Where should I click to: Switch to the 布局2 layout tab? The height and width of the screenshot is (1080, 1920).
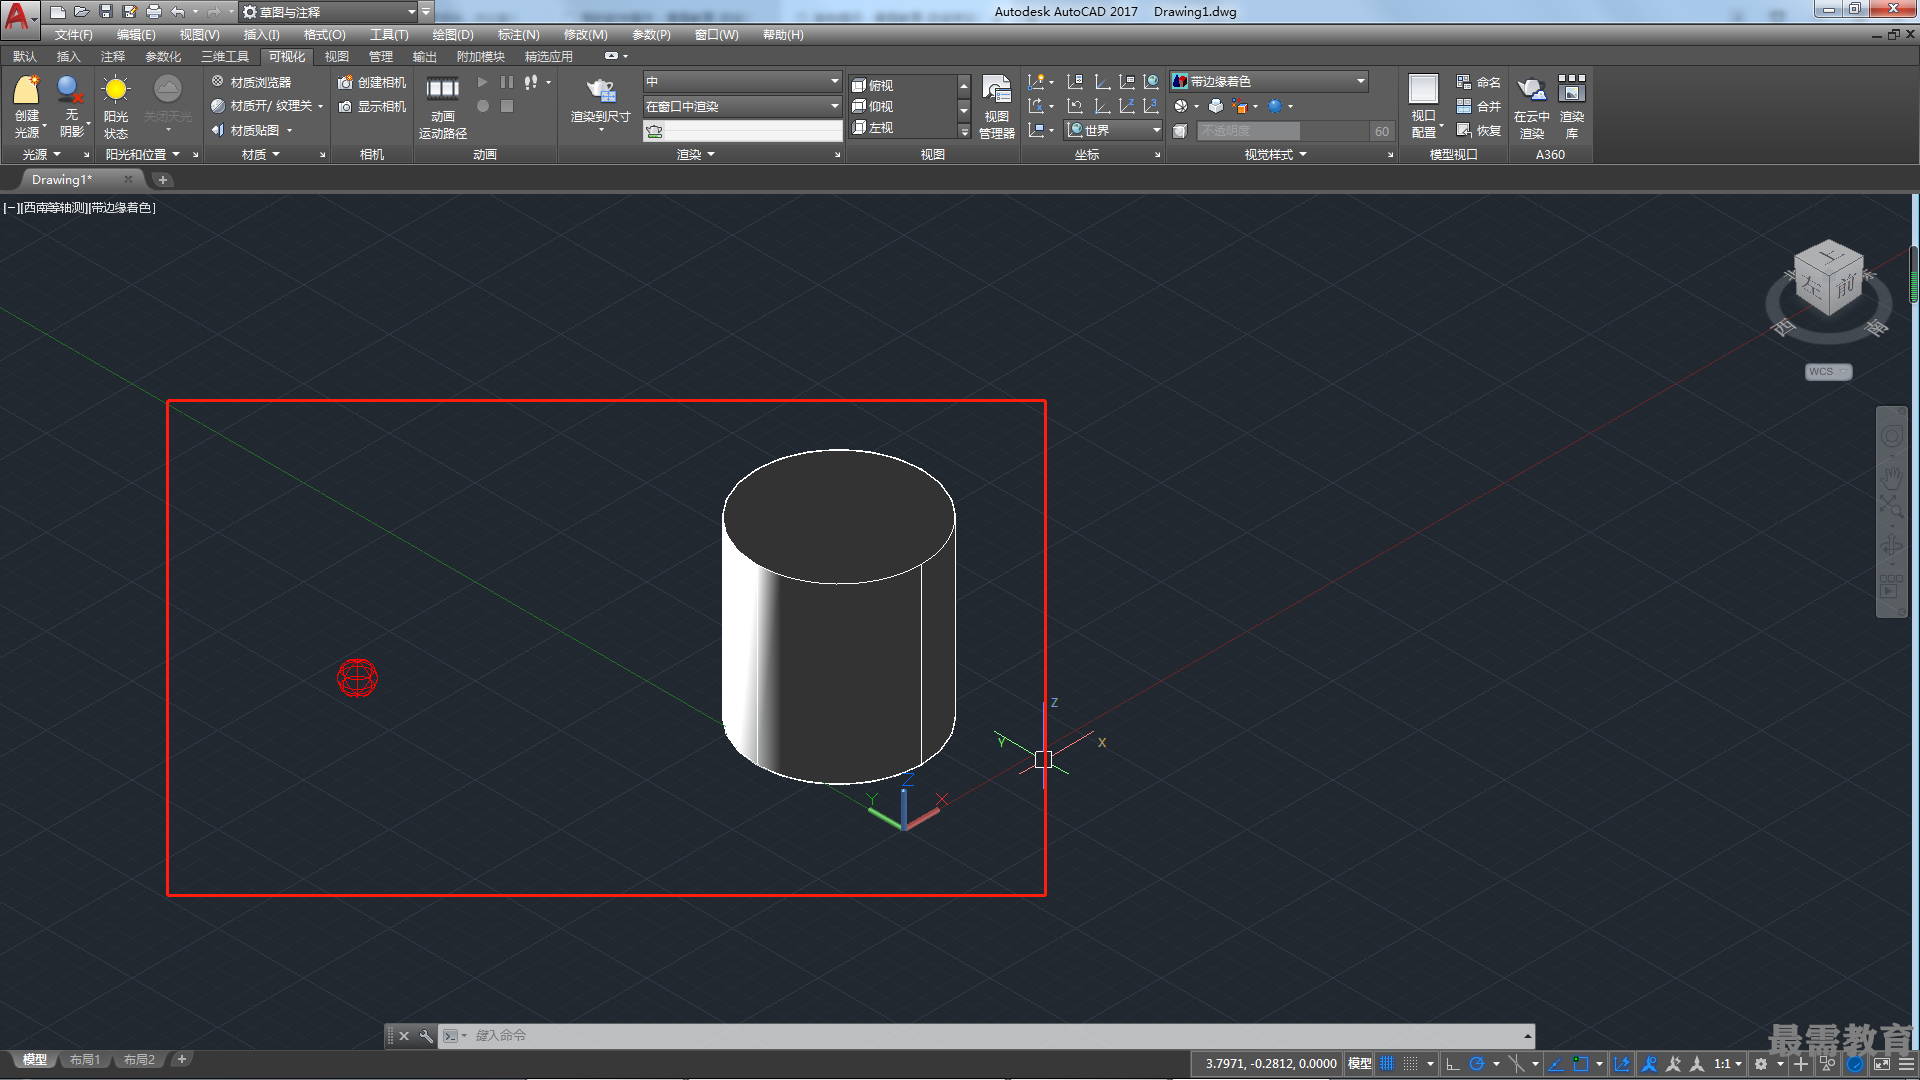click(139, 1059)
